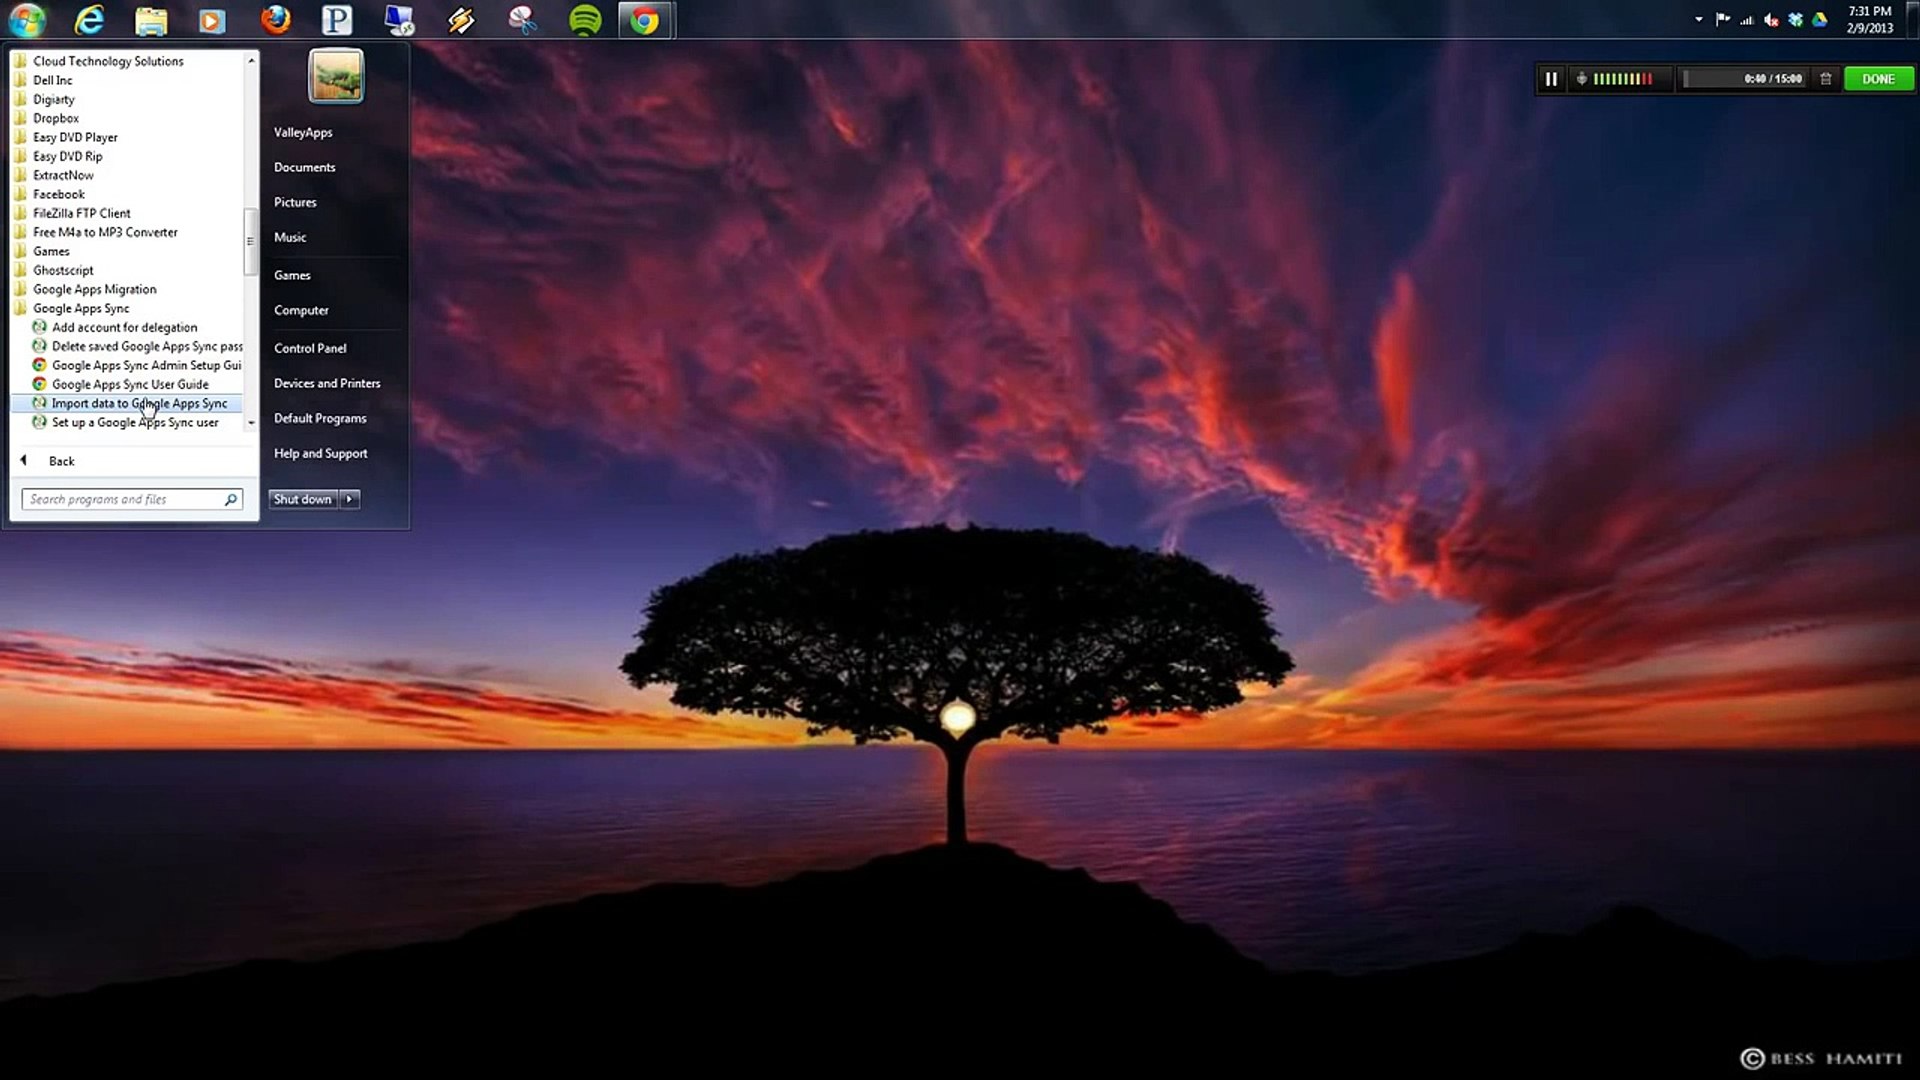Screen dimensions: 1920x1080
Task: Pause the screen recording
Action: (1551, 79)
